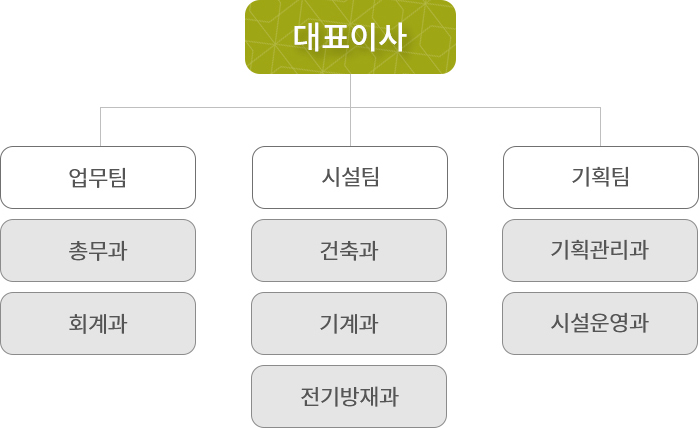Image resolution: width=699 pixels, height=428 pixels.
Task: Click the 시설운영과 text label
Action: [x=600, y=323]
